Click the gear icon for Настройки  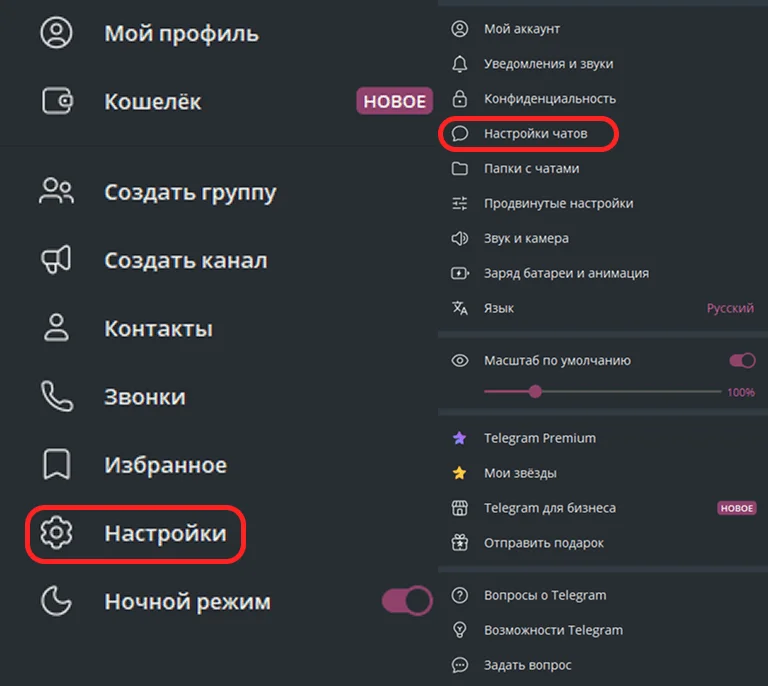(56, 533)
